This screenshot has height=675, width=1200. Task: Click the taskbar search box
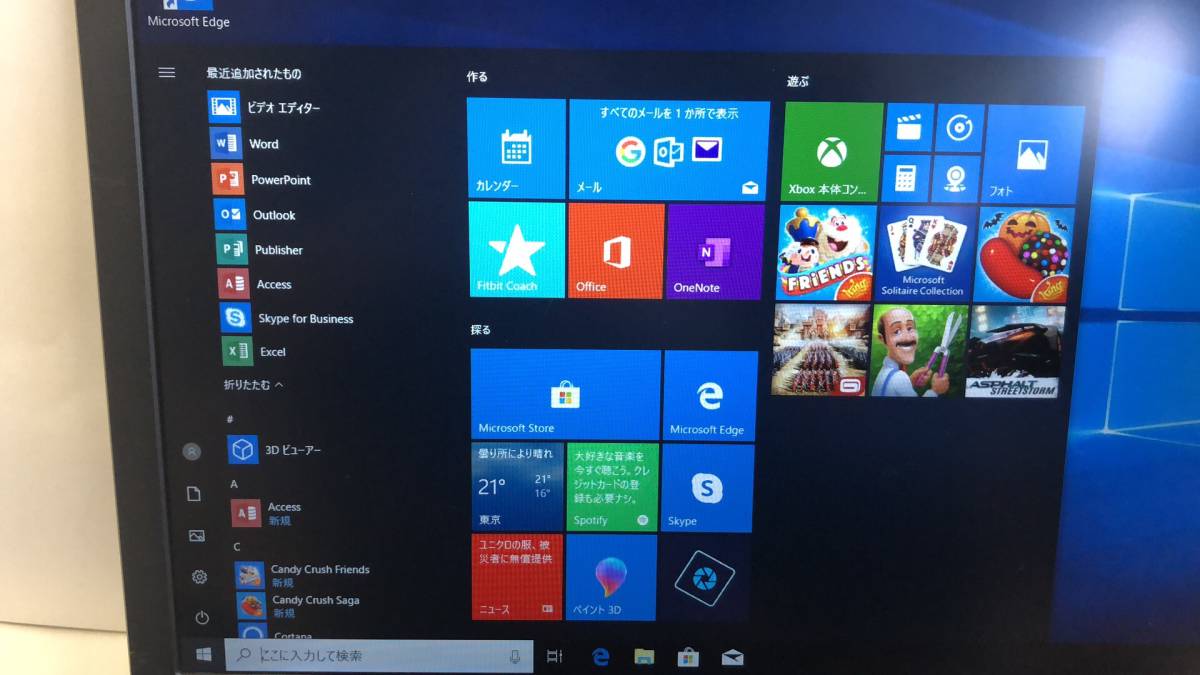point(379,656)
